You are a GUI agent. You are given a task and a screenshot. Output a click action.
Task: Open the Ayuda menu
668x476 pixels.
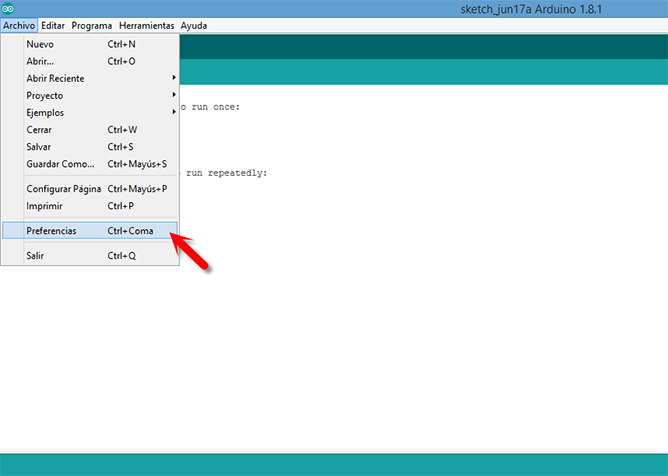pos(194,26)
